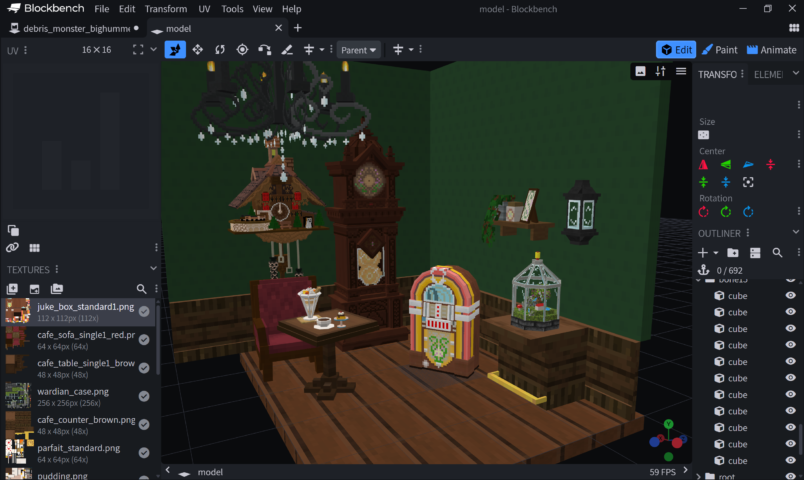Select the Pivot tool in toolbar

tap(242, 49)
